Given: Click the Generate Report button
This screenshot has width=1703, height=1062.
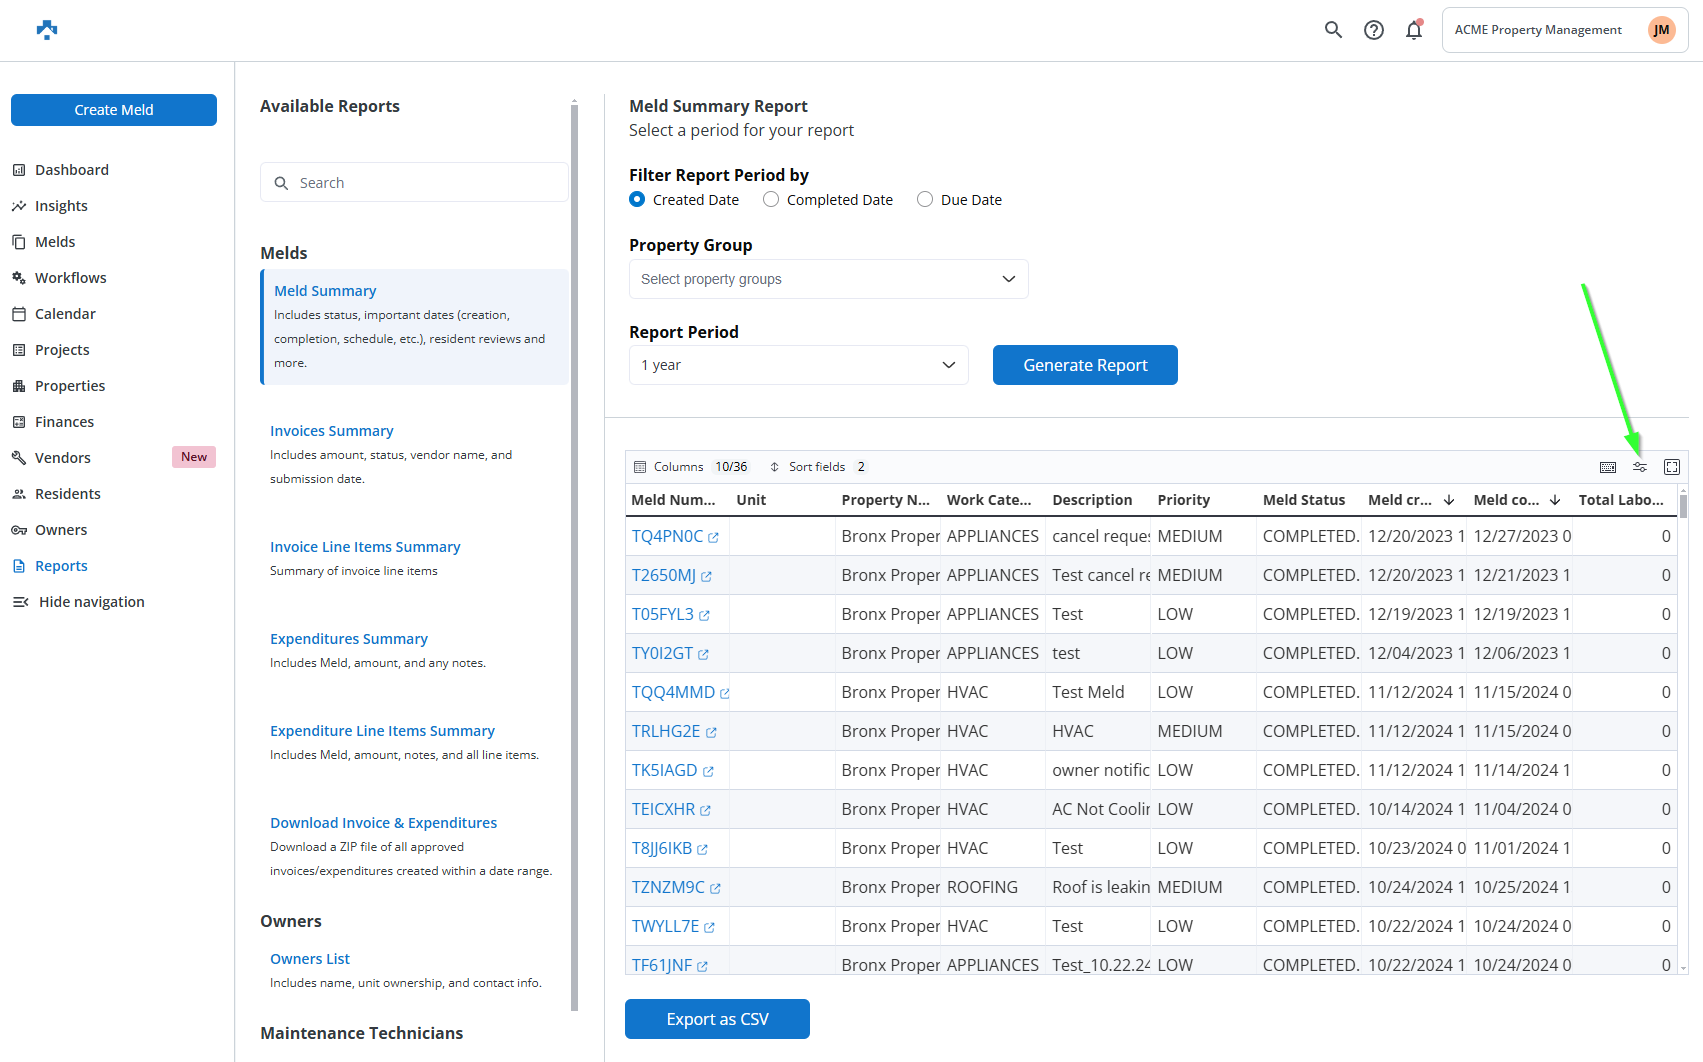Looking at the screenshot, I should coord(1085,365).
